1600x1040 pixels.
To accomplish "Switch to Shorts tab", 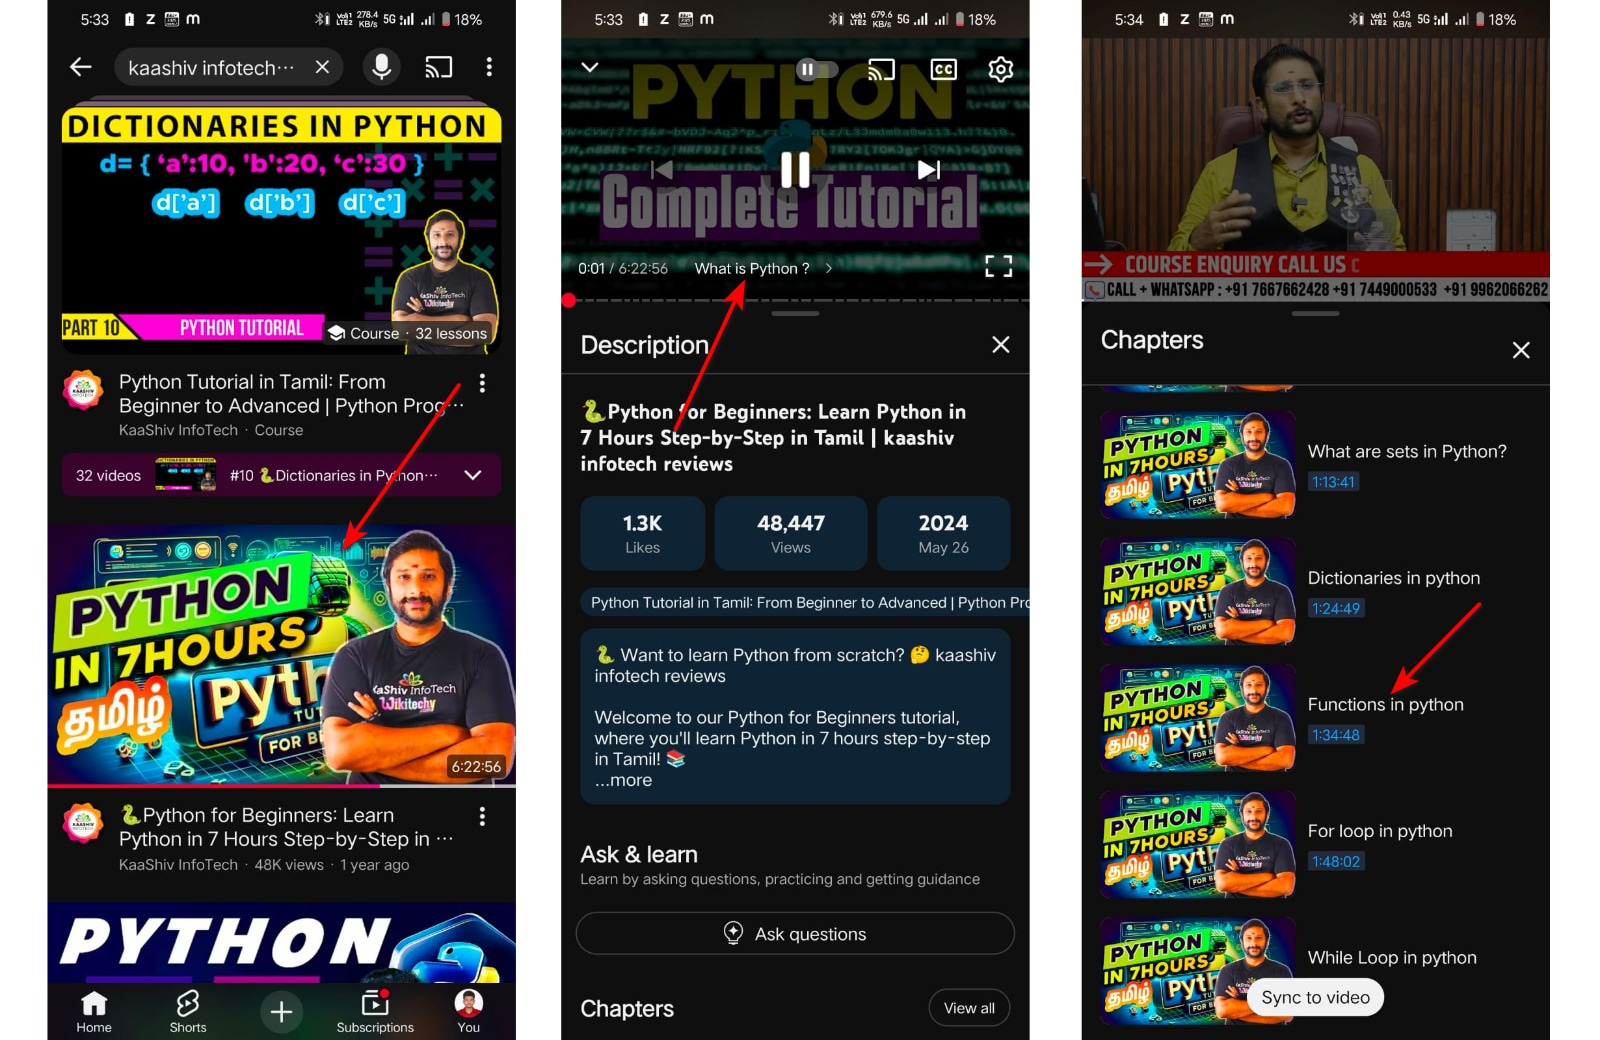I will pyautogui.click(x=188, y=1011).
